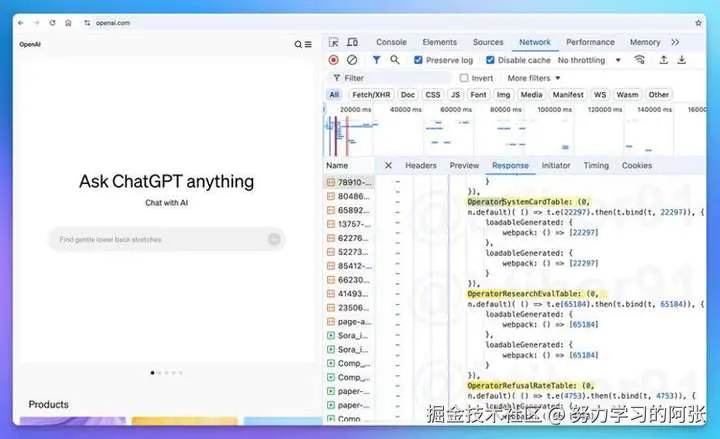Expand the More filters dropdown
Image resolution: width=720 pixels, height=439 pixels.
coord(534,78)
